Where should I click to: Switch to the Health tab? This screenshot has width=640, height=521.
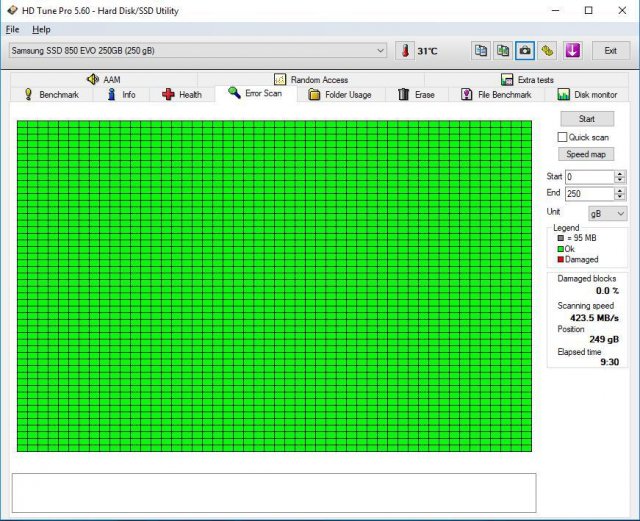coord(181,95)
